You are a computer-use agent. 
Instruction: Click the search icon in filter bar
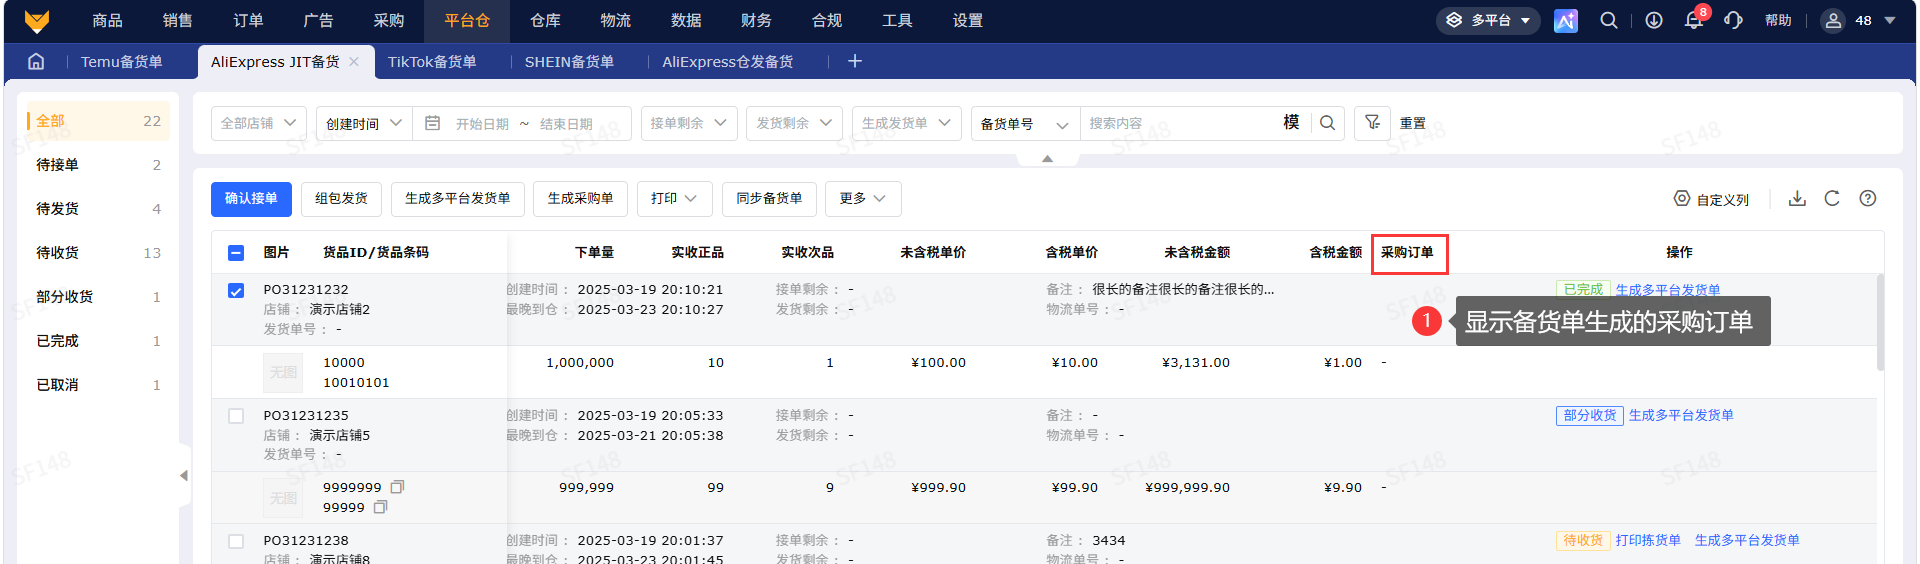coord(1328,123)
